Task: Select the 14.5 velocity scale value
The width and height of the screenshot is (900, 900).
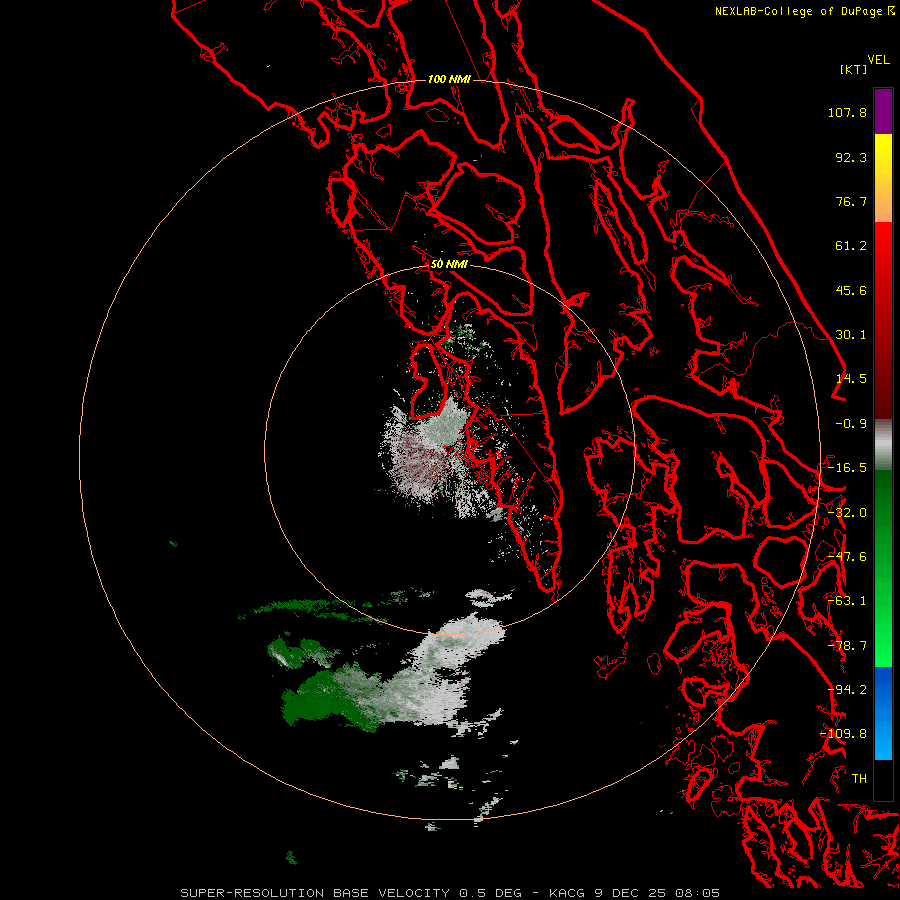Action: click(851, 379)
